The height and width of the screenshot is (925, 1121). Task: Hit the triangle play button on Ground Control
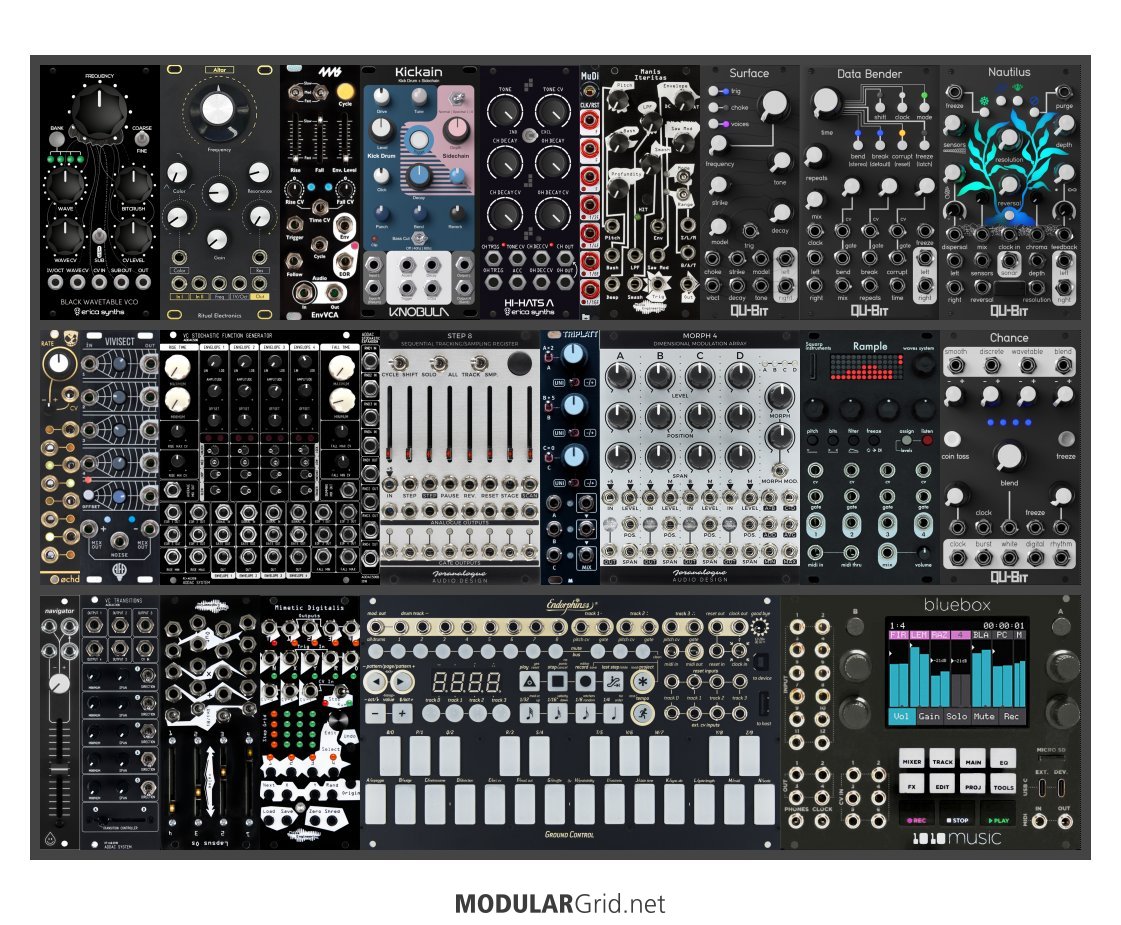530,681
